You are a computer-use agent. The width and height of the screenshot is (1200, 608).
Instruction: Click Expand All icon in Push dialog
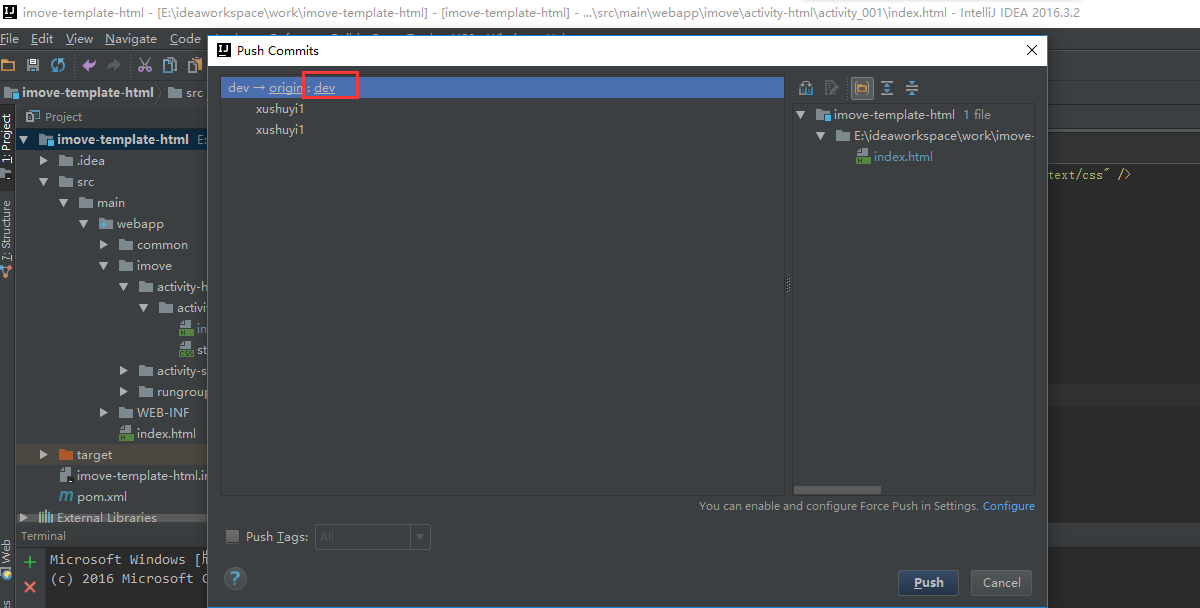(887, 88)
